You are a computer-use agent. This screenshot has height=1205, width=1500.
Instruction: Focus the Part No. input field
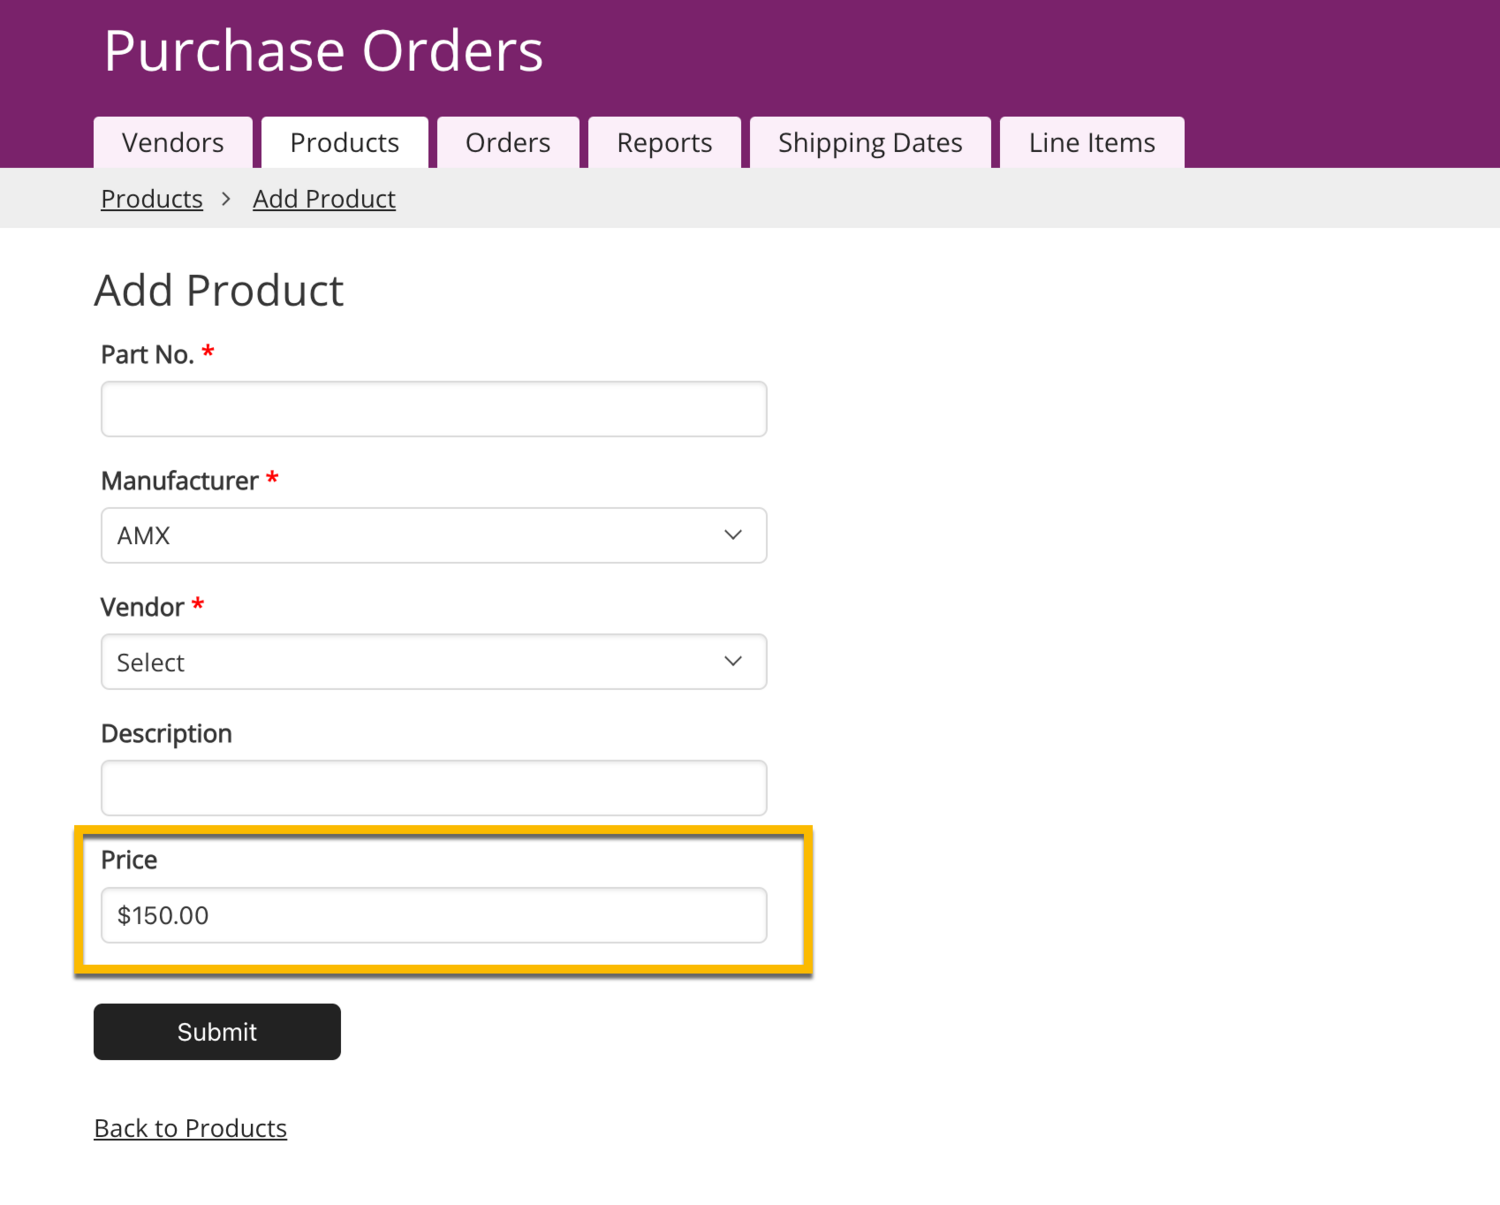[x=434, y=409]
